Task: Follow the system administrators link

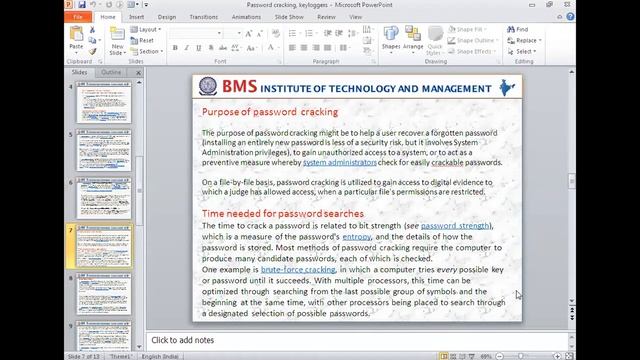Action: coord(340,162)
